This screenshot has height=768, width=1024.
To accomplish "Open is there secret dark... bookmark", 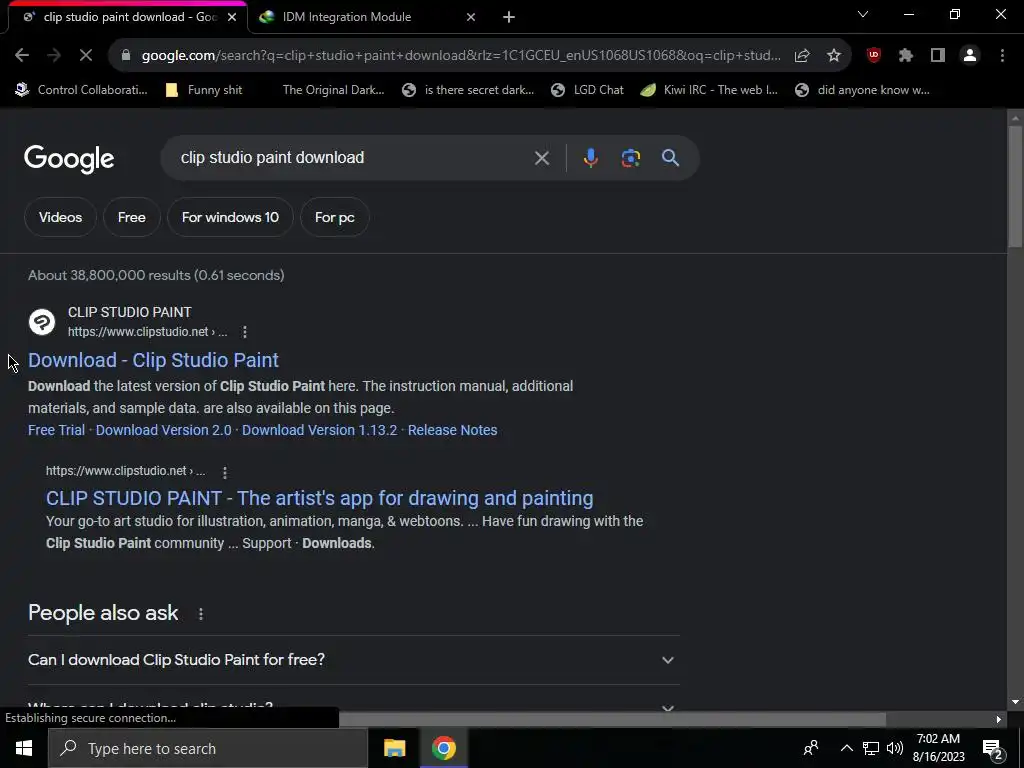I will point(468,90).
